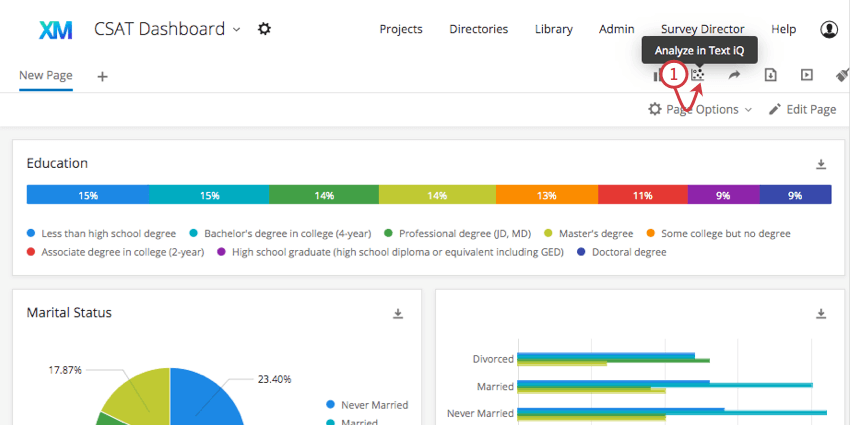The width and height of the screenshot is (850, 425).
Task: Click the export dashboard download icon
Action: point(771,75)
